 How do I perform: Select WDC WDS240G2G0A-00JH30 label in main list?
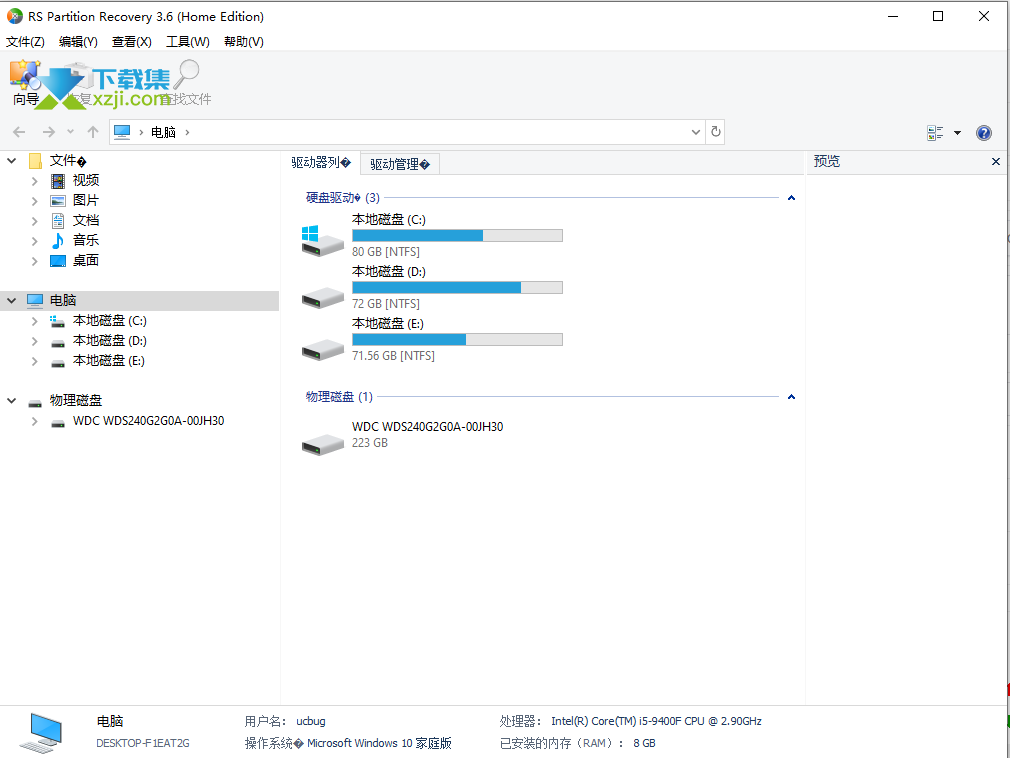pos(428,426)
